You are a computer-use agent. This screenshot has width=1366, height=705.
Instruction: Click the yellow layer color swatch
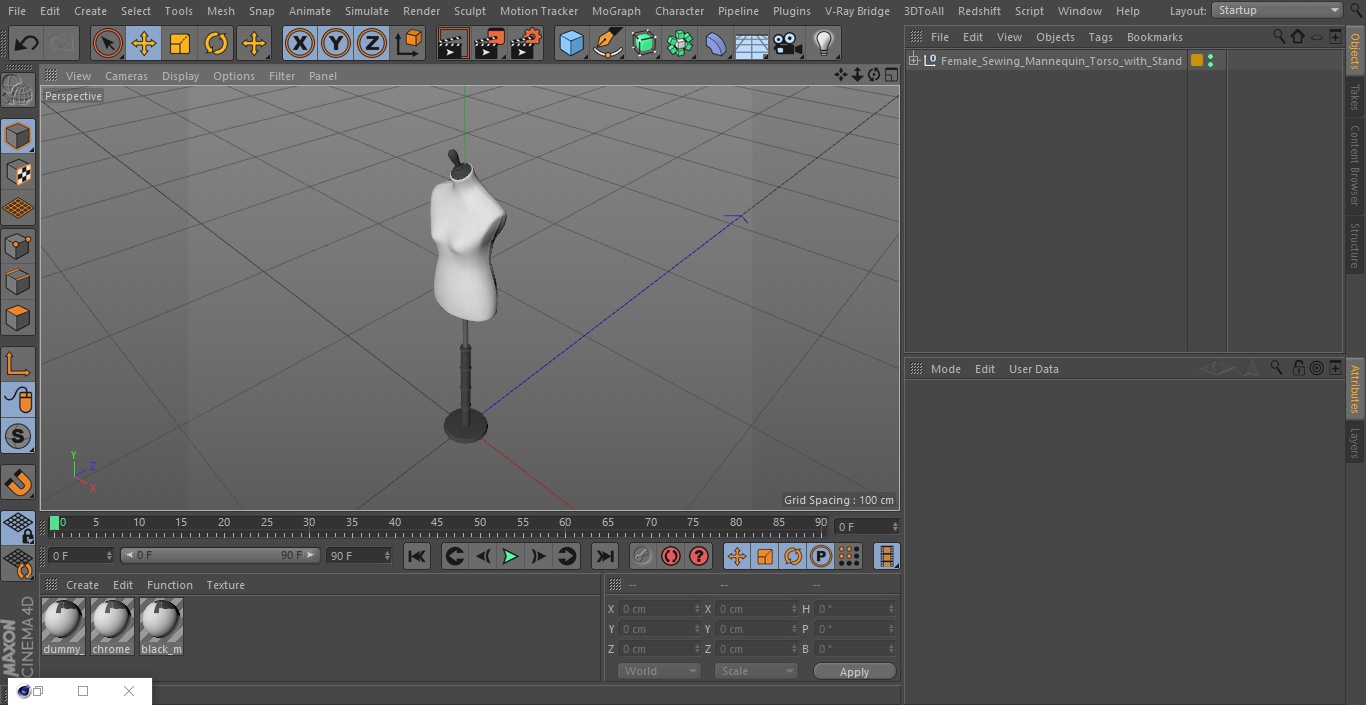(1197, 61)
